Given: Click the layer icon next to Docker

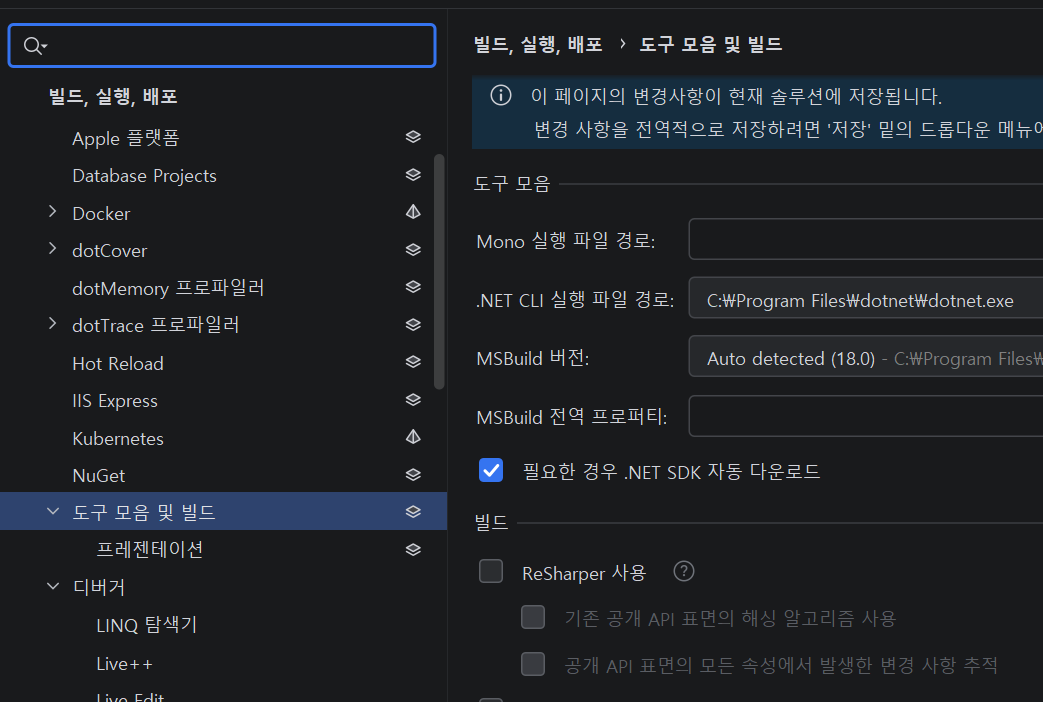Looking at the screenshot, I should click(x=413, y=213).
